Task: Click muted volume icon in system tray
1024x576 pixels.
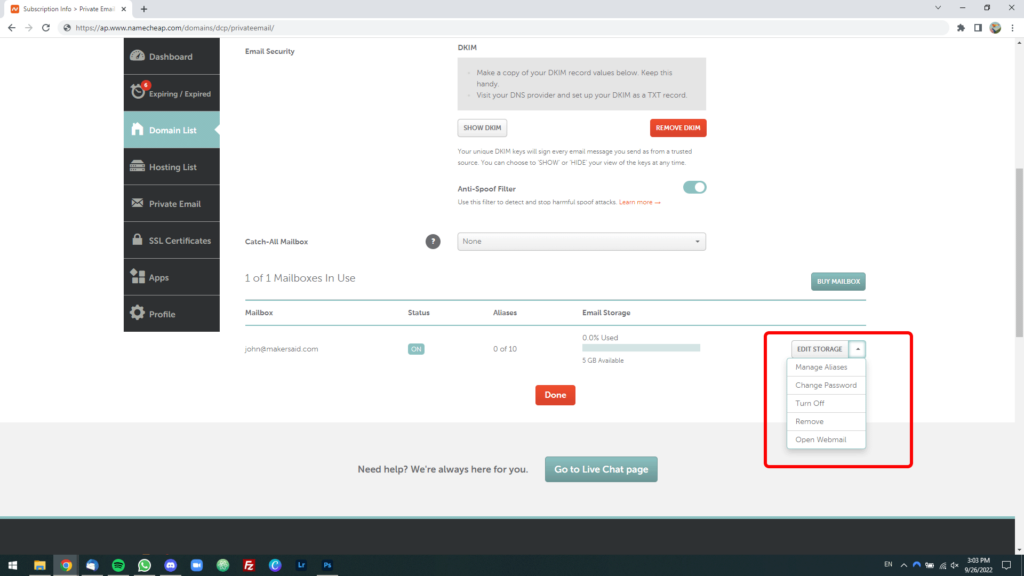Action: pos(955,566)
